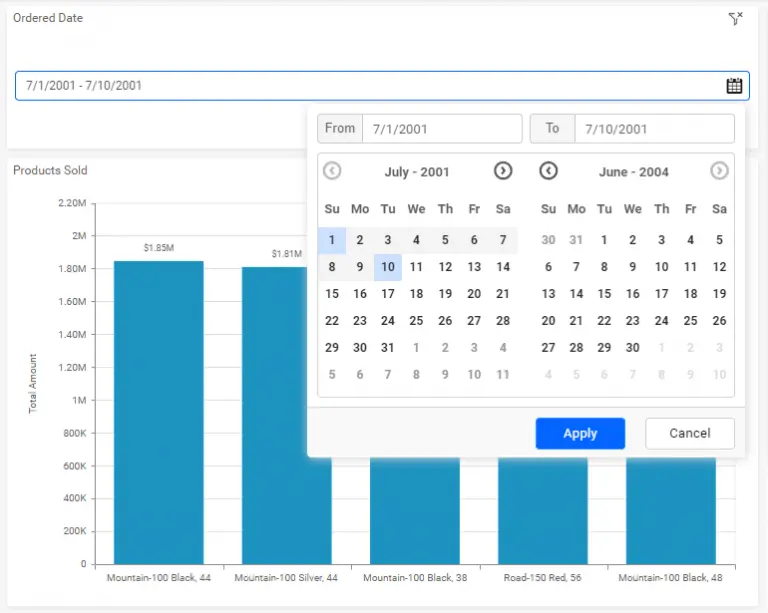The width and height of the screenshot is (768, 613).
Task: Open the calendar picker icon
Action: (x=734, y=86)
